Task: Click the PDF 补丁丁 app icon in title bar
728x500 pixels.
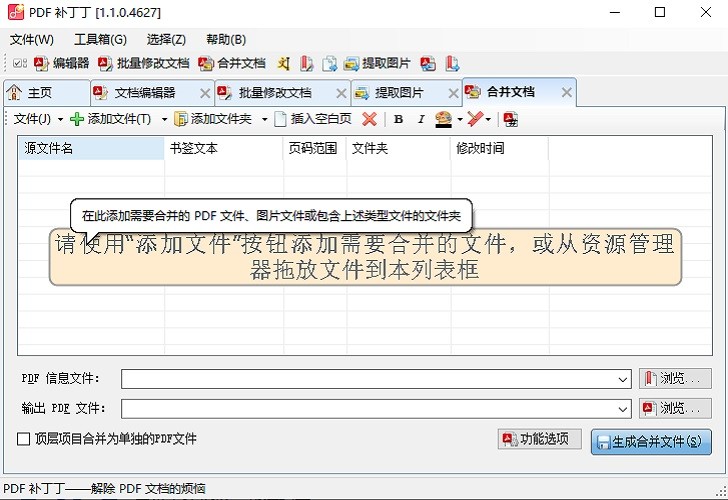Action: click(x=16, y=12)
